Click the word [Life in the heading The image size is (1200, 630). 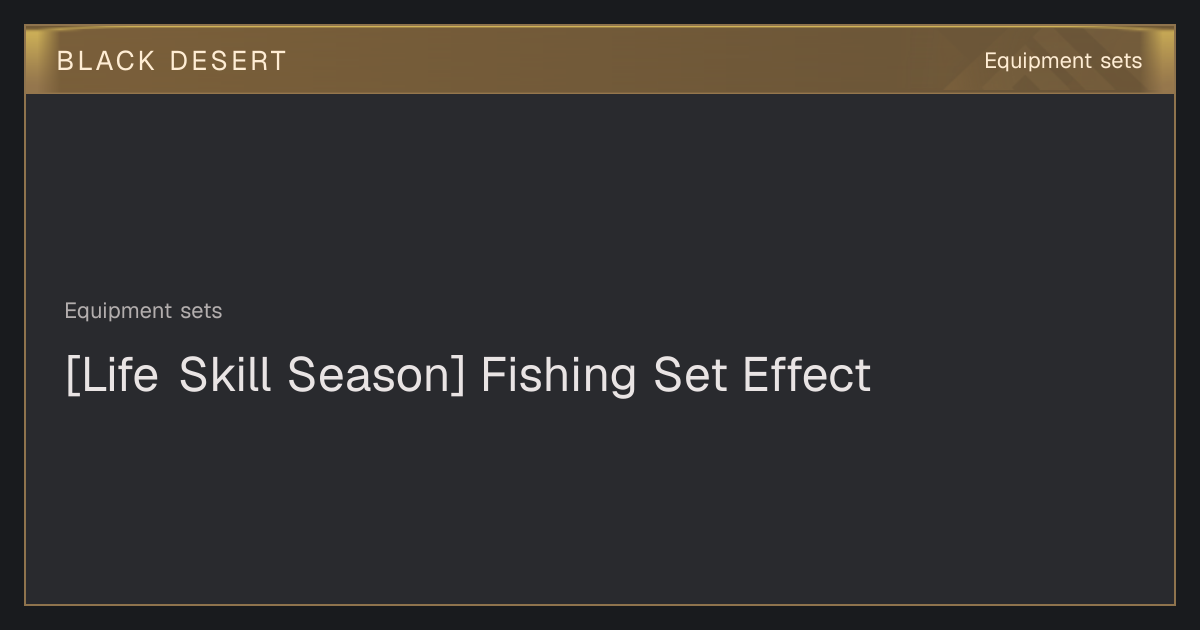tap(111, 375)
